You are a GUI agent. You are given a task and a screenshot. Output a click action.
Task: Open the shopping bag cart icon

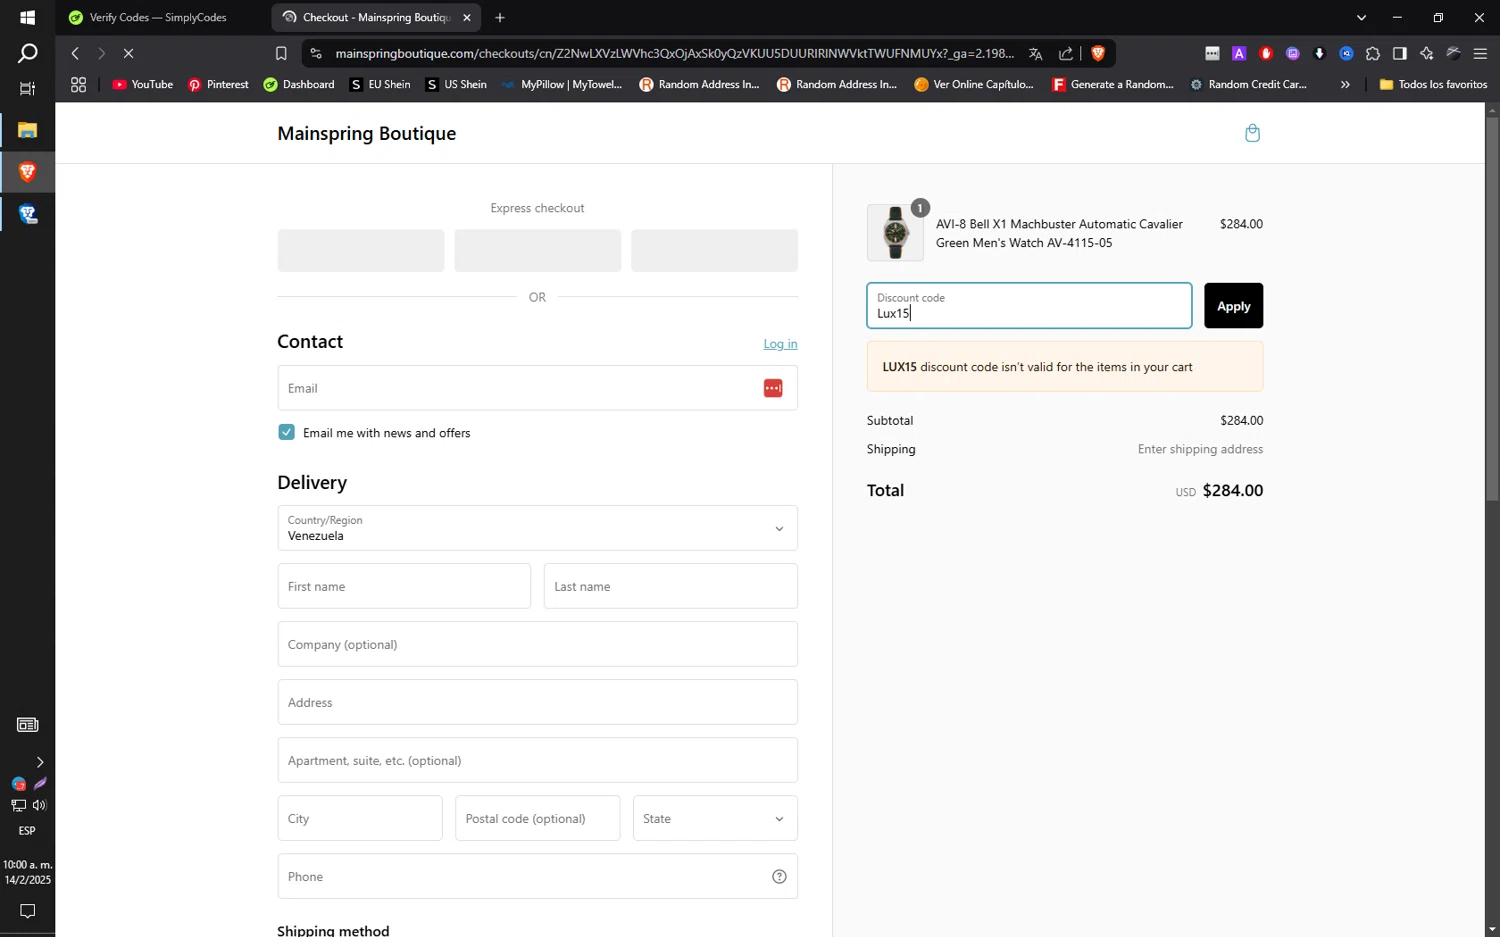[x=1252, y=133]
